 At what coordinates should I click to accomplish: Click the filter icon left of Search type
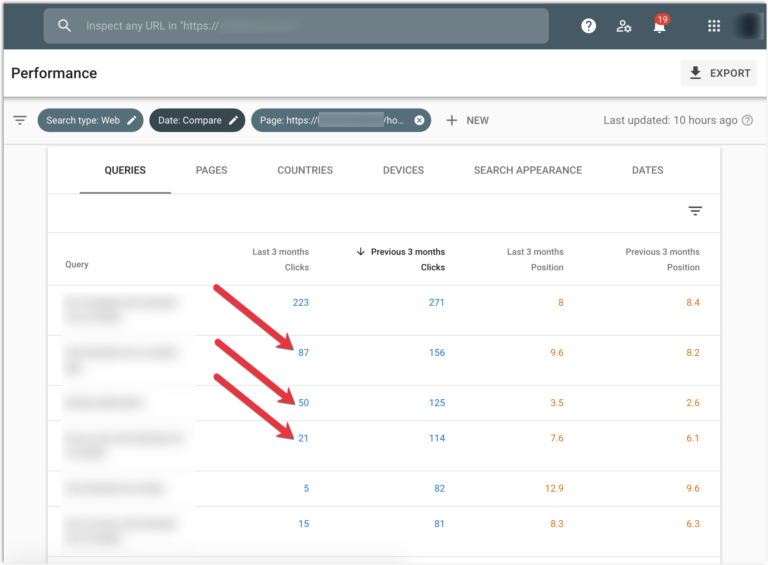(20, 120)
